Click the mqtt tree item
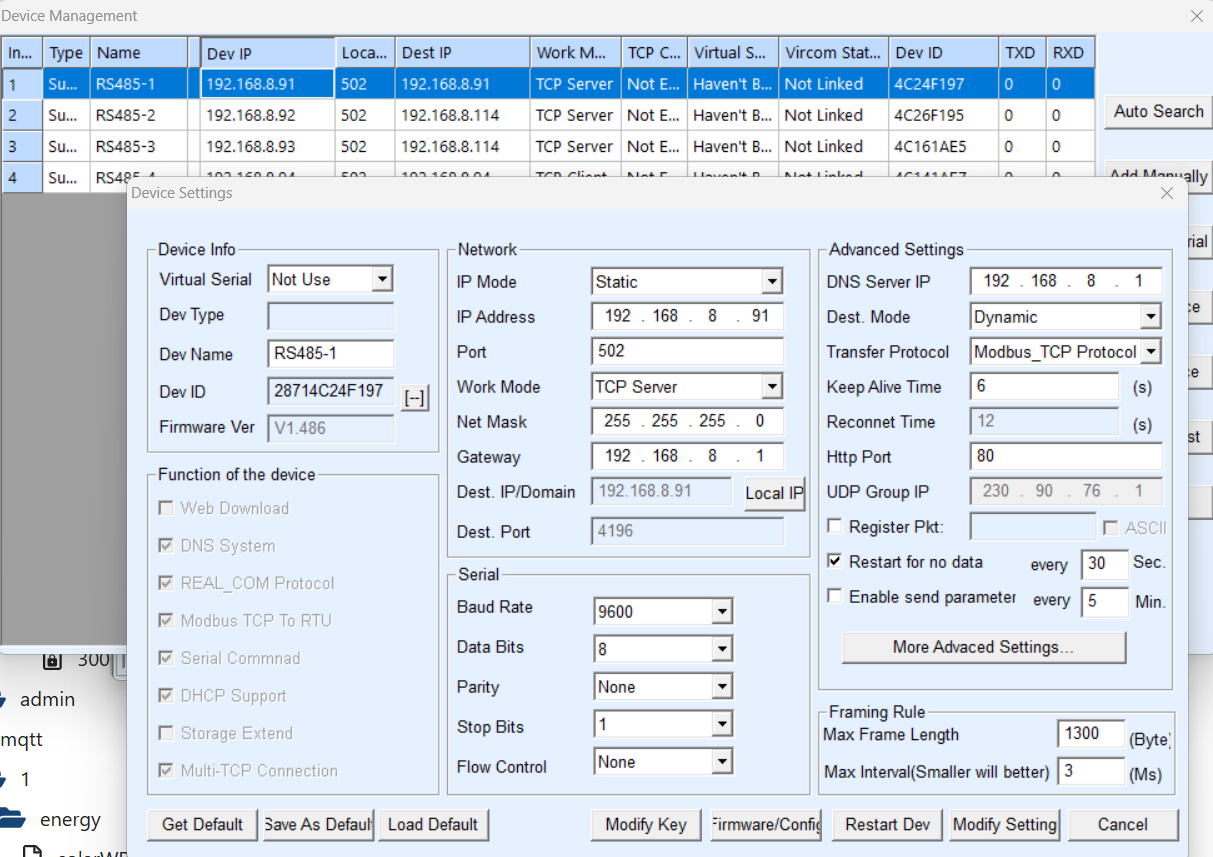 (x=22, y=739)
